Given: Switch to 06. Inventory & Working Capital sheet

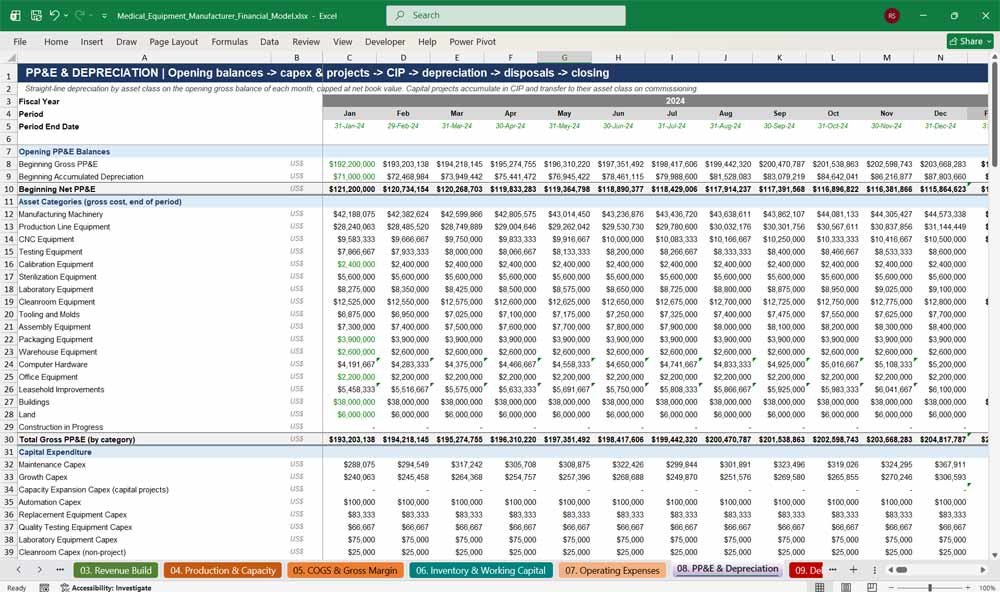Looking at the screenshot, I should tap(481, 570).
